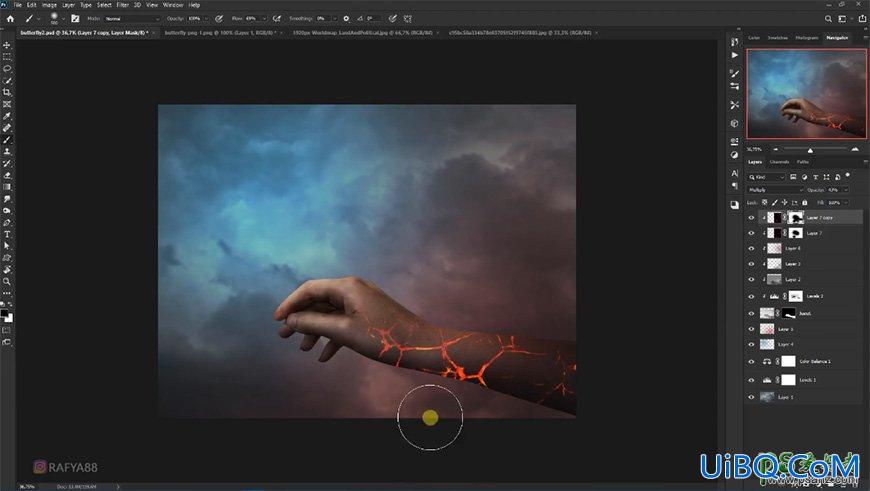Select the Gradient tool
The width and height of the screenshot is (870, 491).
point(7,187)
